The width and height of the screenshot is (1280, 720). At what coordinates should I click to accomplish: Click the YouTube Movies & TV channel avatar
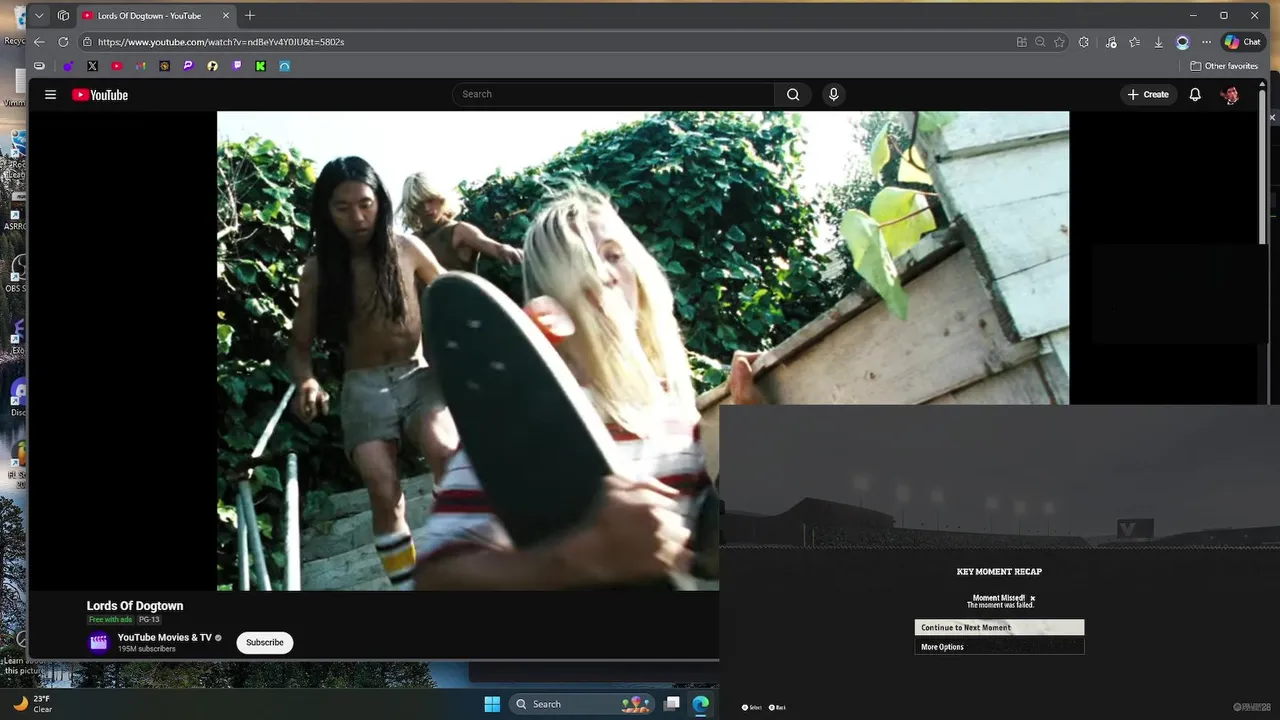coord(98,642)
